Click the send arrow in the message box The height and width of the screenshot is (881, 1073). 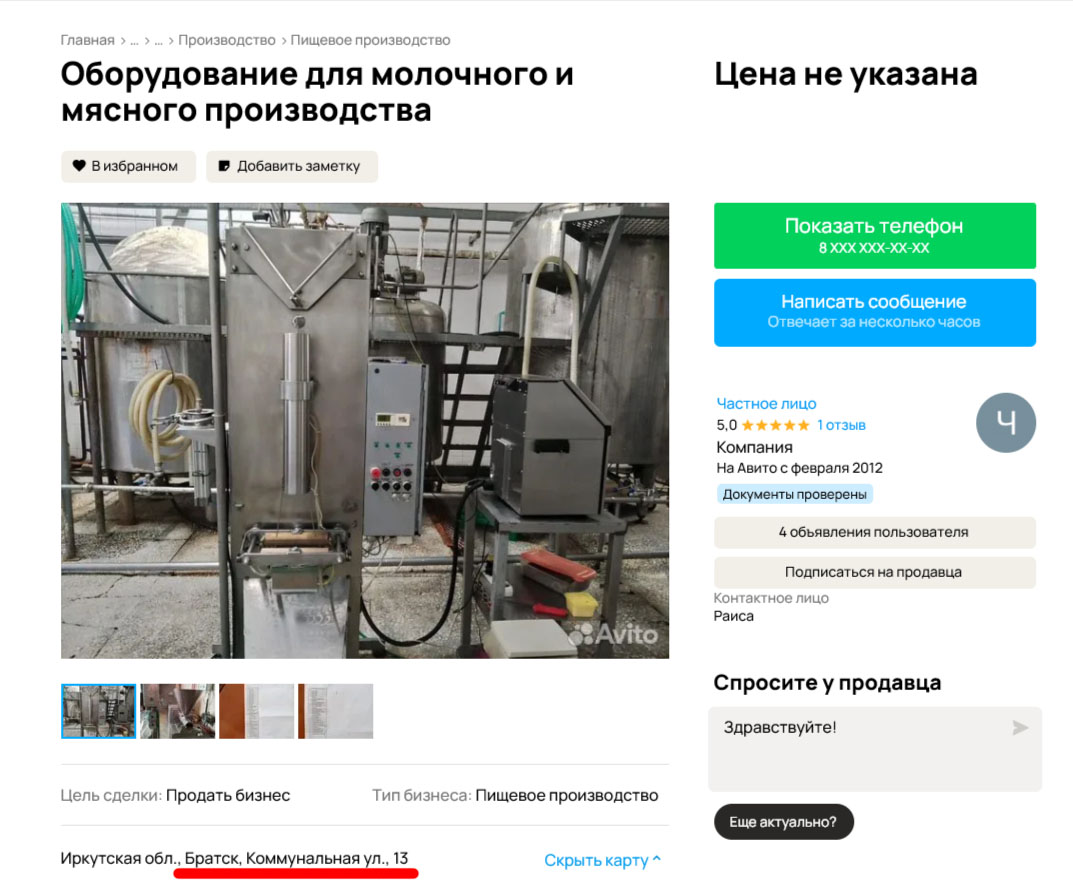pyautogui.click(x=1019, y=728)
